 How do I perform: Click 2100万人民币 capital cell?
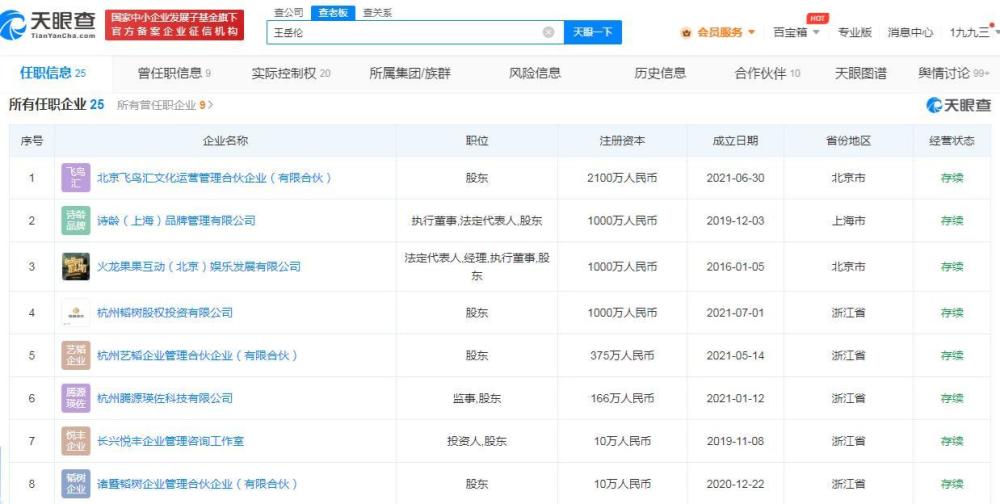[x=622, y=178]
